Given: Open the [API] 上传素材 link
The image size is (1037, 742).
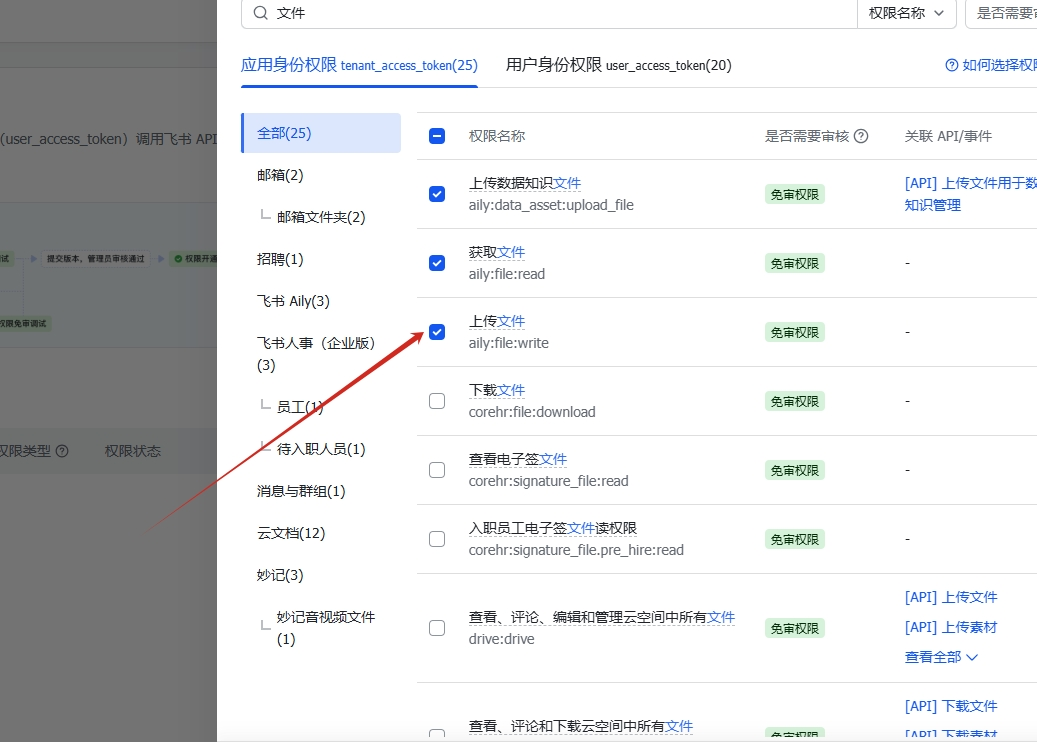Looking at the screenshot, I should point(951,627).
